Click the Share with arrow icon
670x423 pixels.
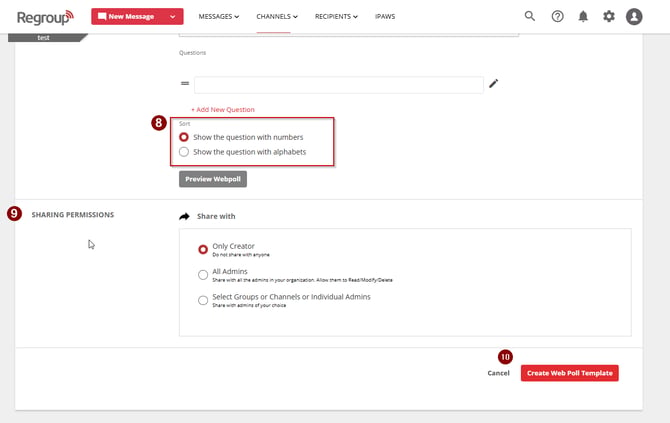pyautogui.click(x=184, y=216)
